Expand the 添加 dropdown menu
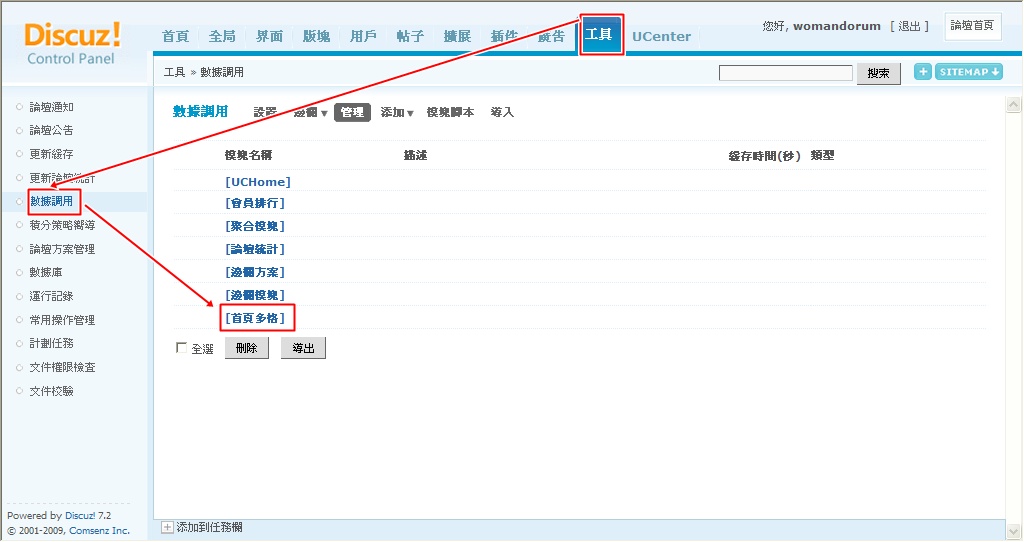Screen dimensions: 1024x542 click(x=397, y=113)
